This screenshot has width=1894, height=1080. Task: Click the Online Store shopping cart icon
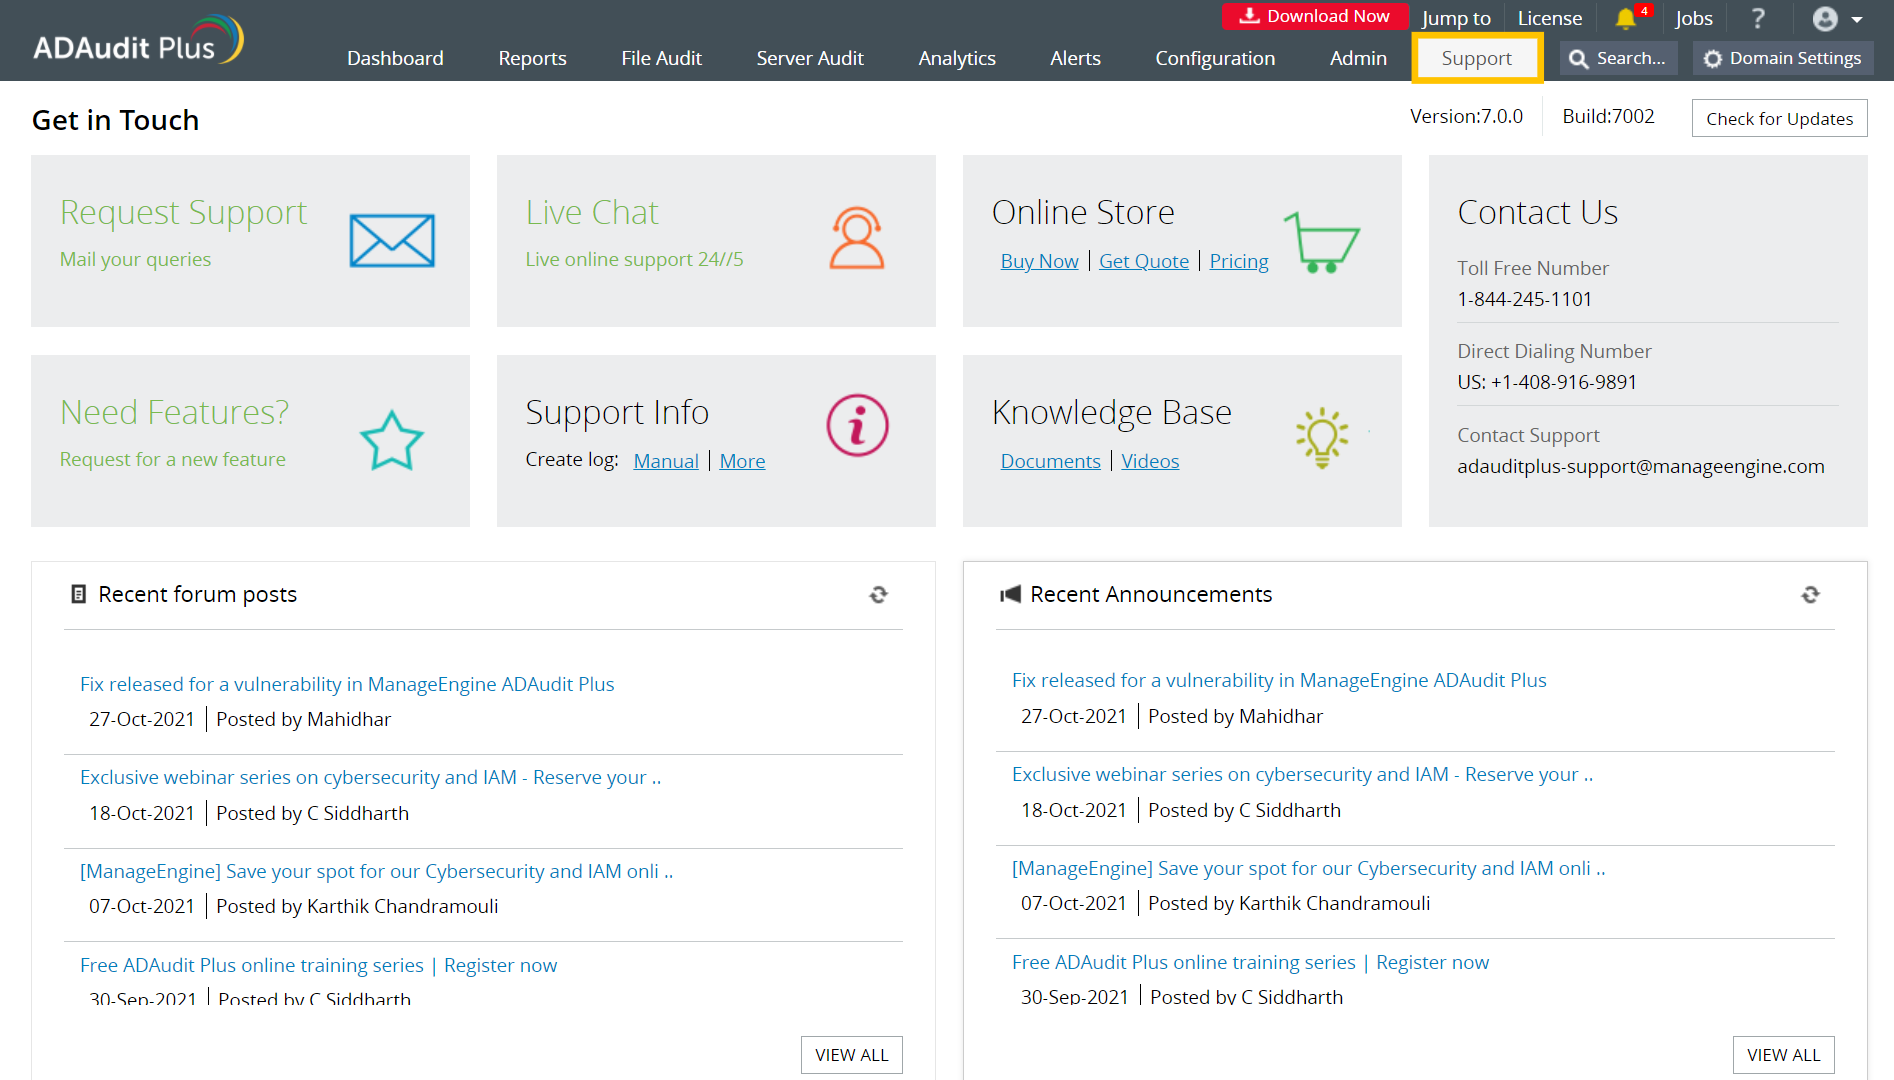point(1322,241)
